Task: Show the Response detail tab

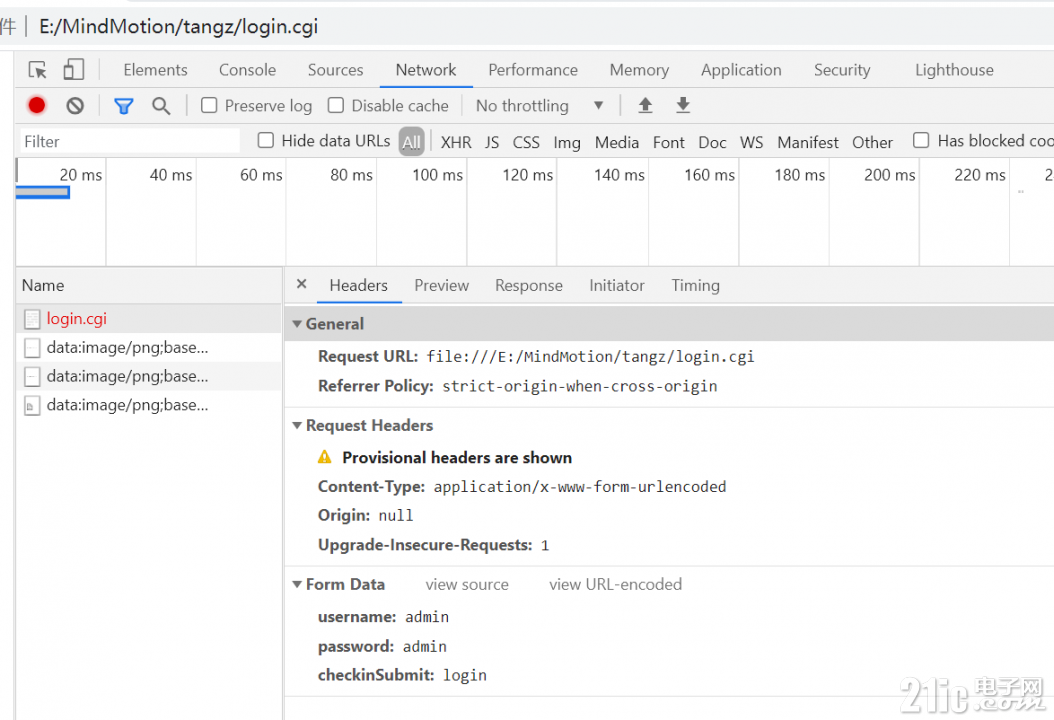Action: 529,285
